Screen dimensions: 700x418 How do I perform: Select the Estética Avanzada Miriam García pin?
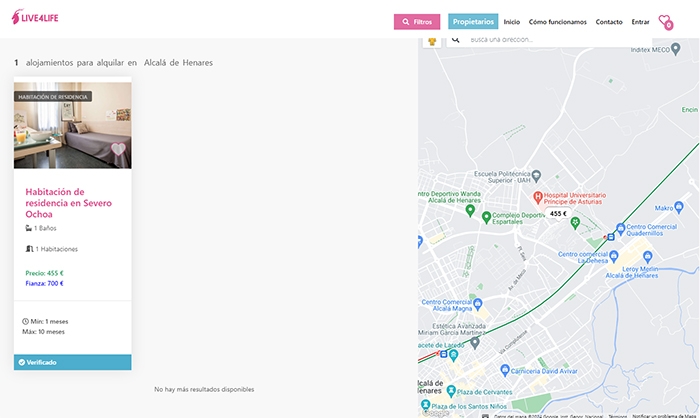click(475, 343)
